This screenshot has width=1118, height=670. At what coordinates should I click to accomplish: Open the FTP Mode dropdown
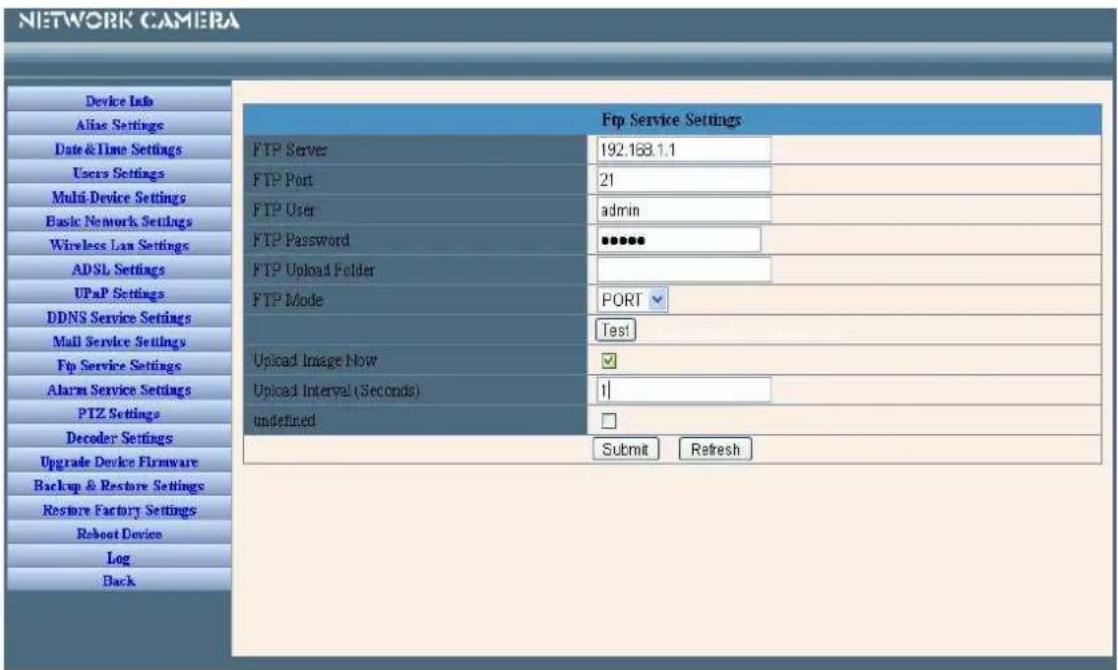pyautogui.click(x=632, y=300)
